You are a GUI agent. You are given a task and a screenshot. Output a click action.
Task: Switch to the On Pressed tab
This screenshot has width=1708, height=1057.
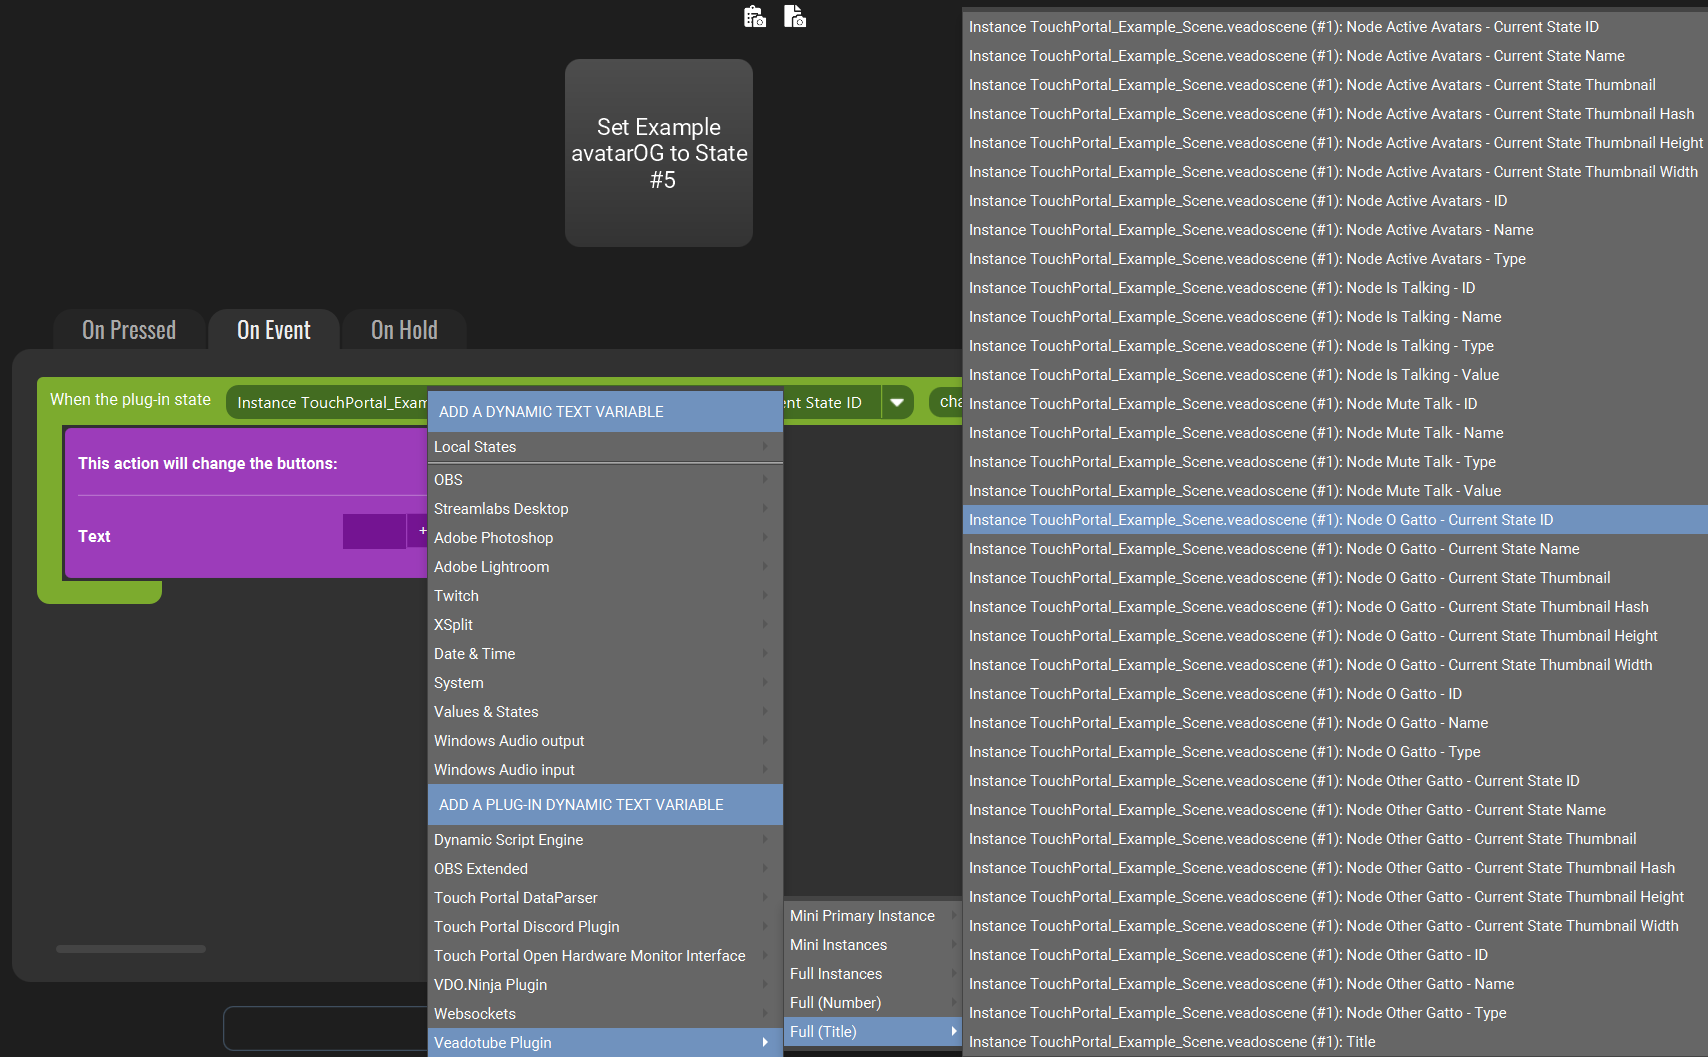pyautogui.click(x=129, y=330)
